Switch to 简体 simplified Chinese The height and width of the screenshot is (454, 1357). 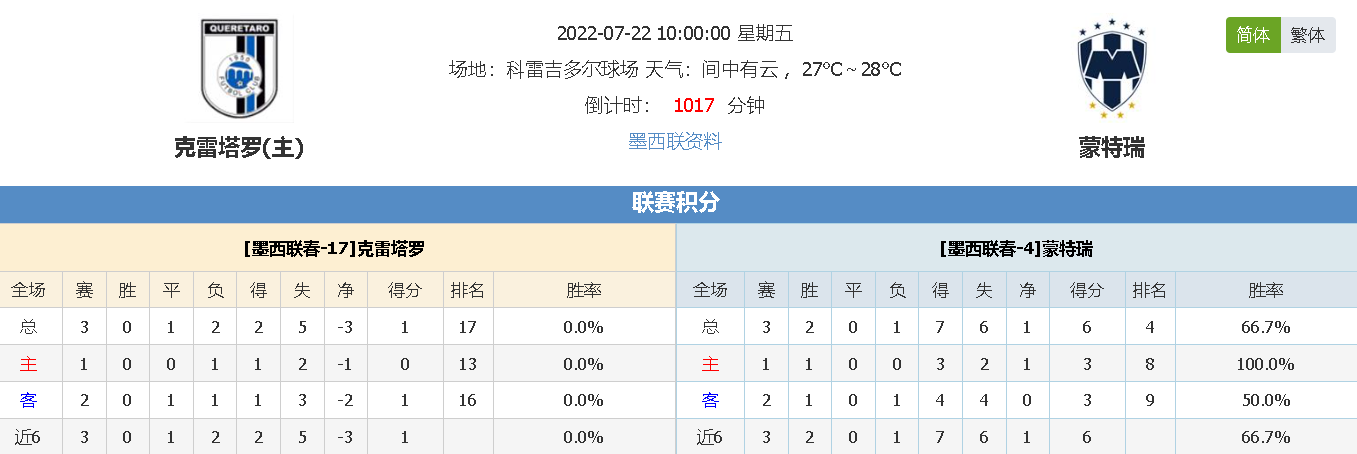[x=1253, y=35]
